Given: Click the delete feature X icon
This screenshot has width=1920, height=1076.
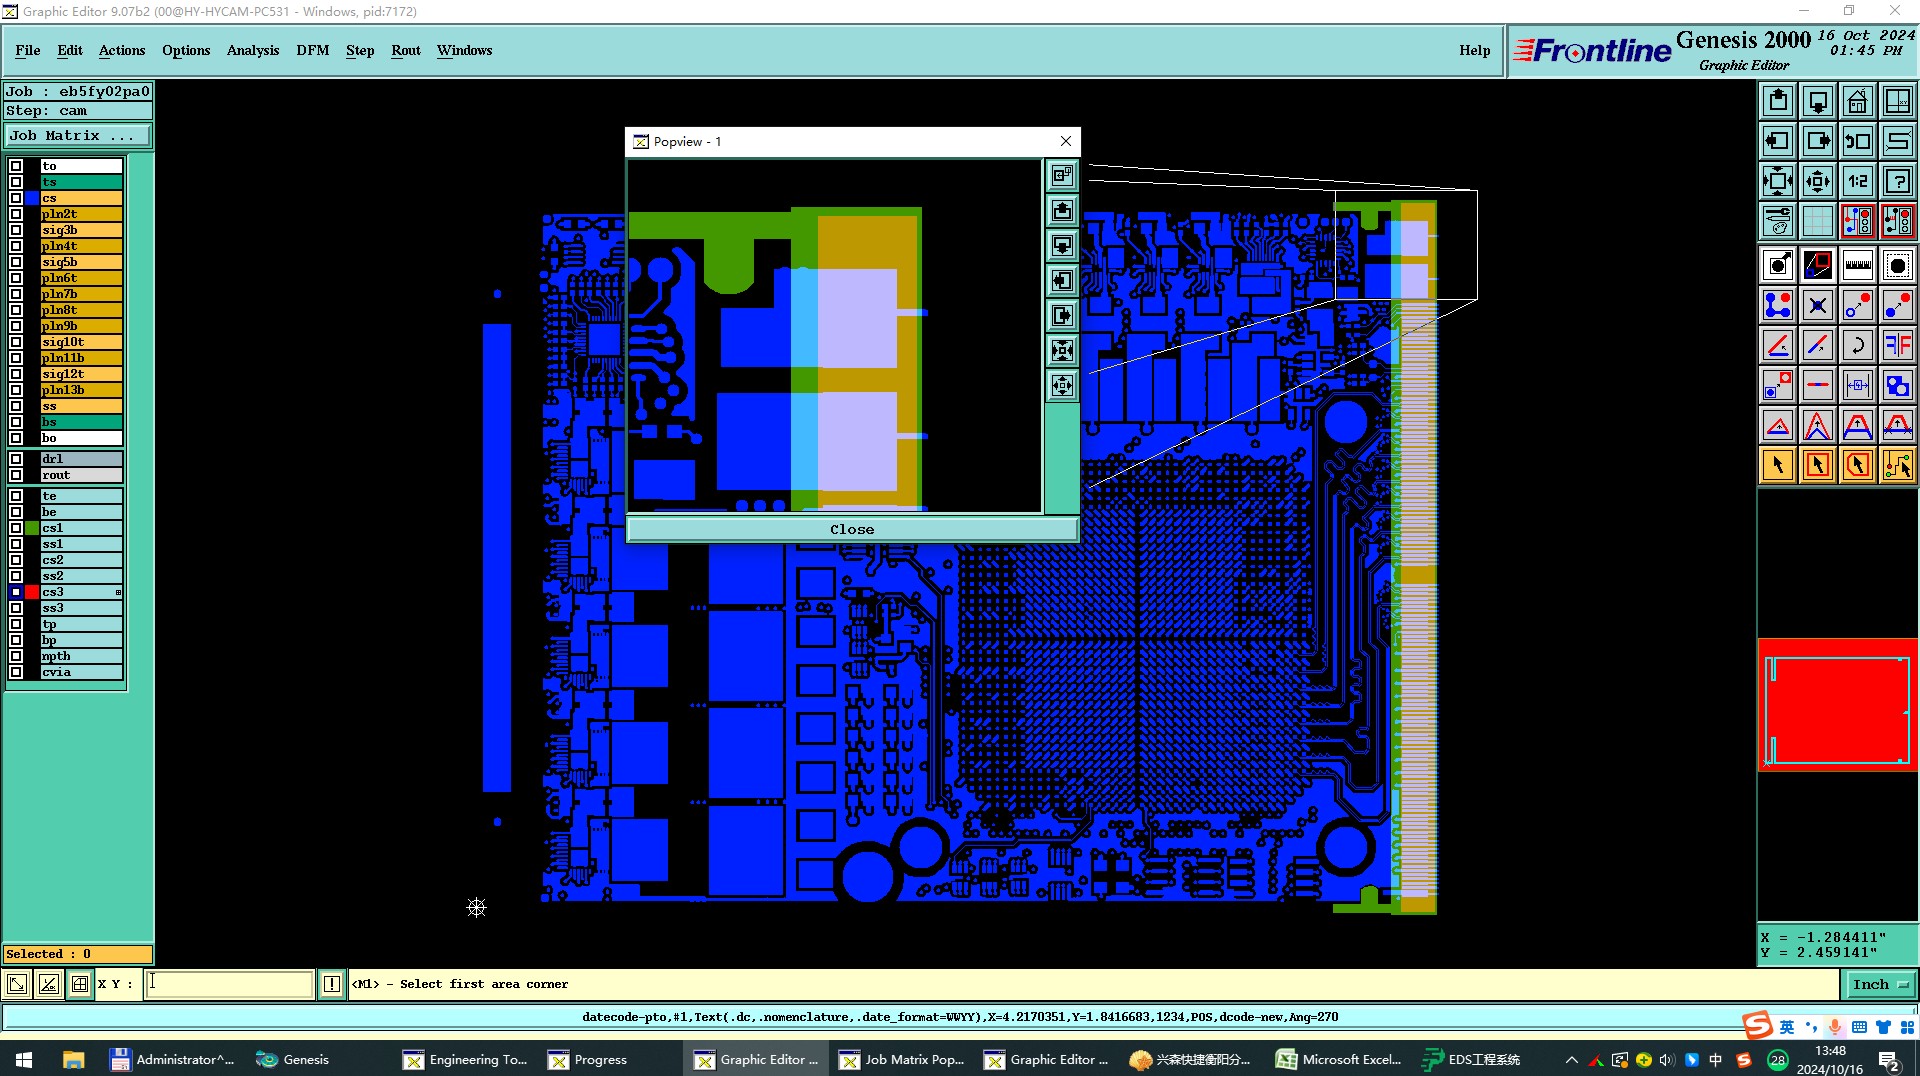Looking at the screenshot, I should tap(1818, 305).
